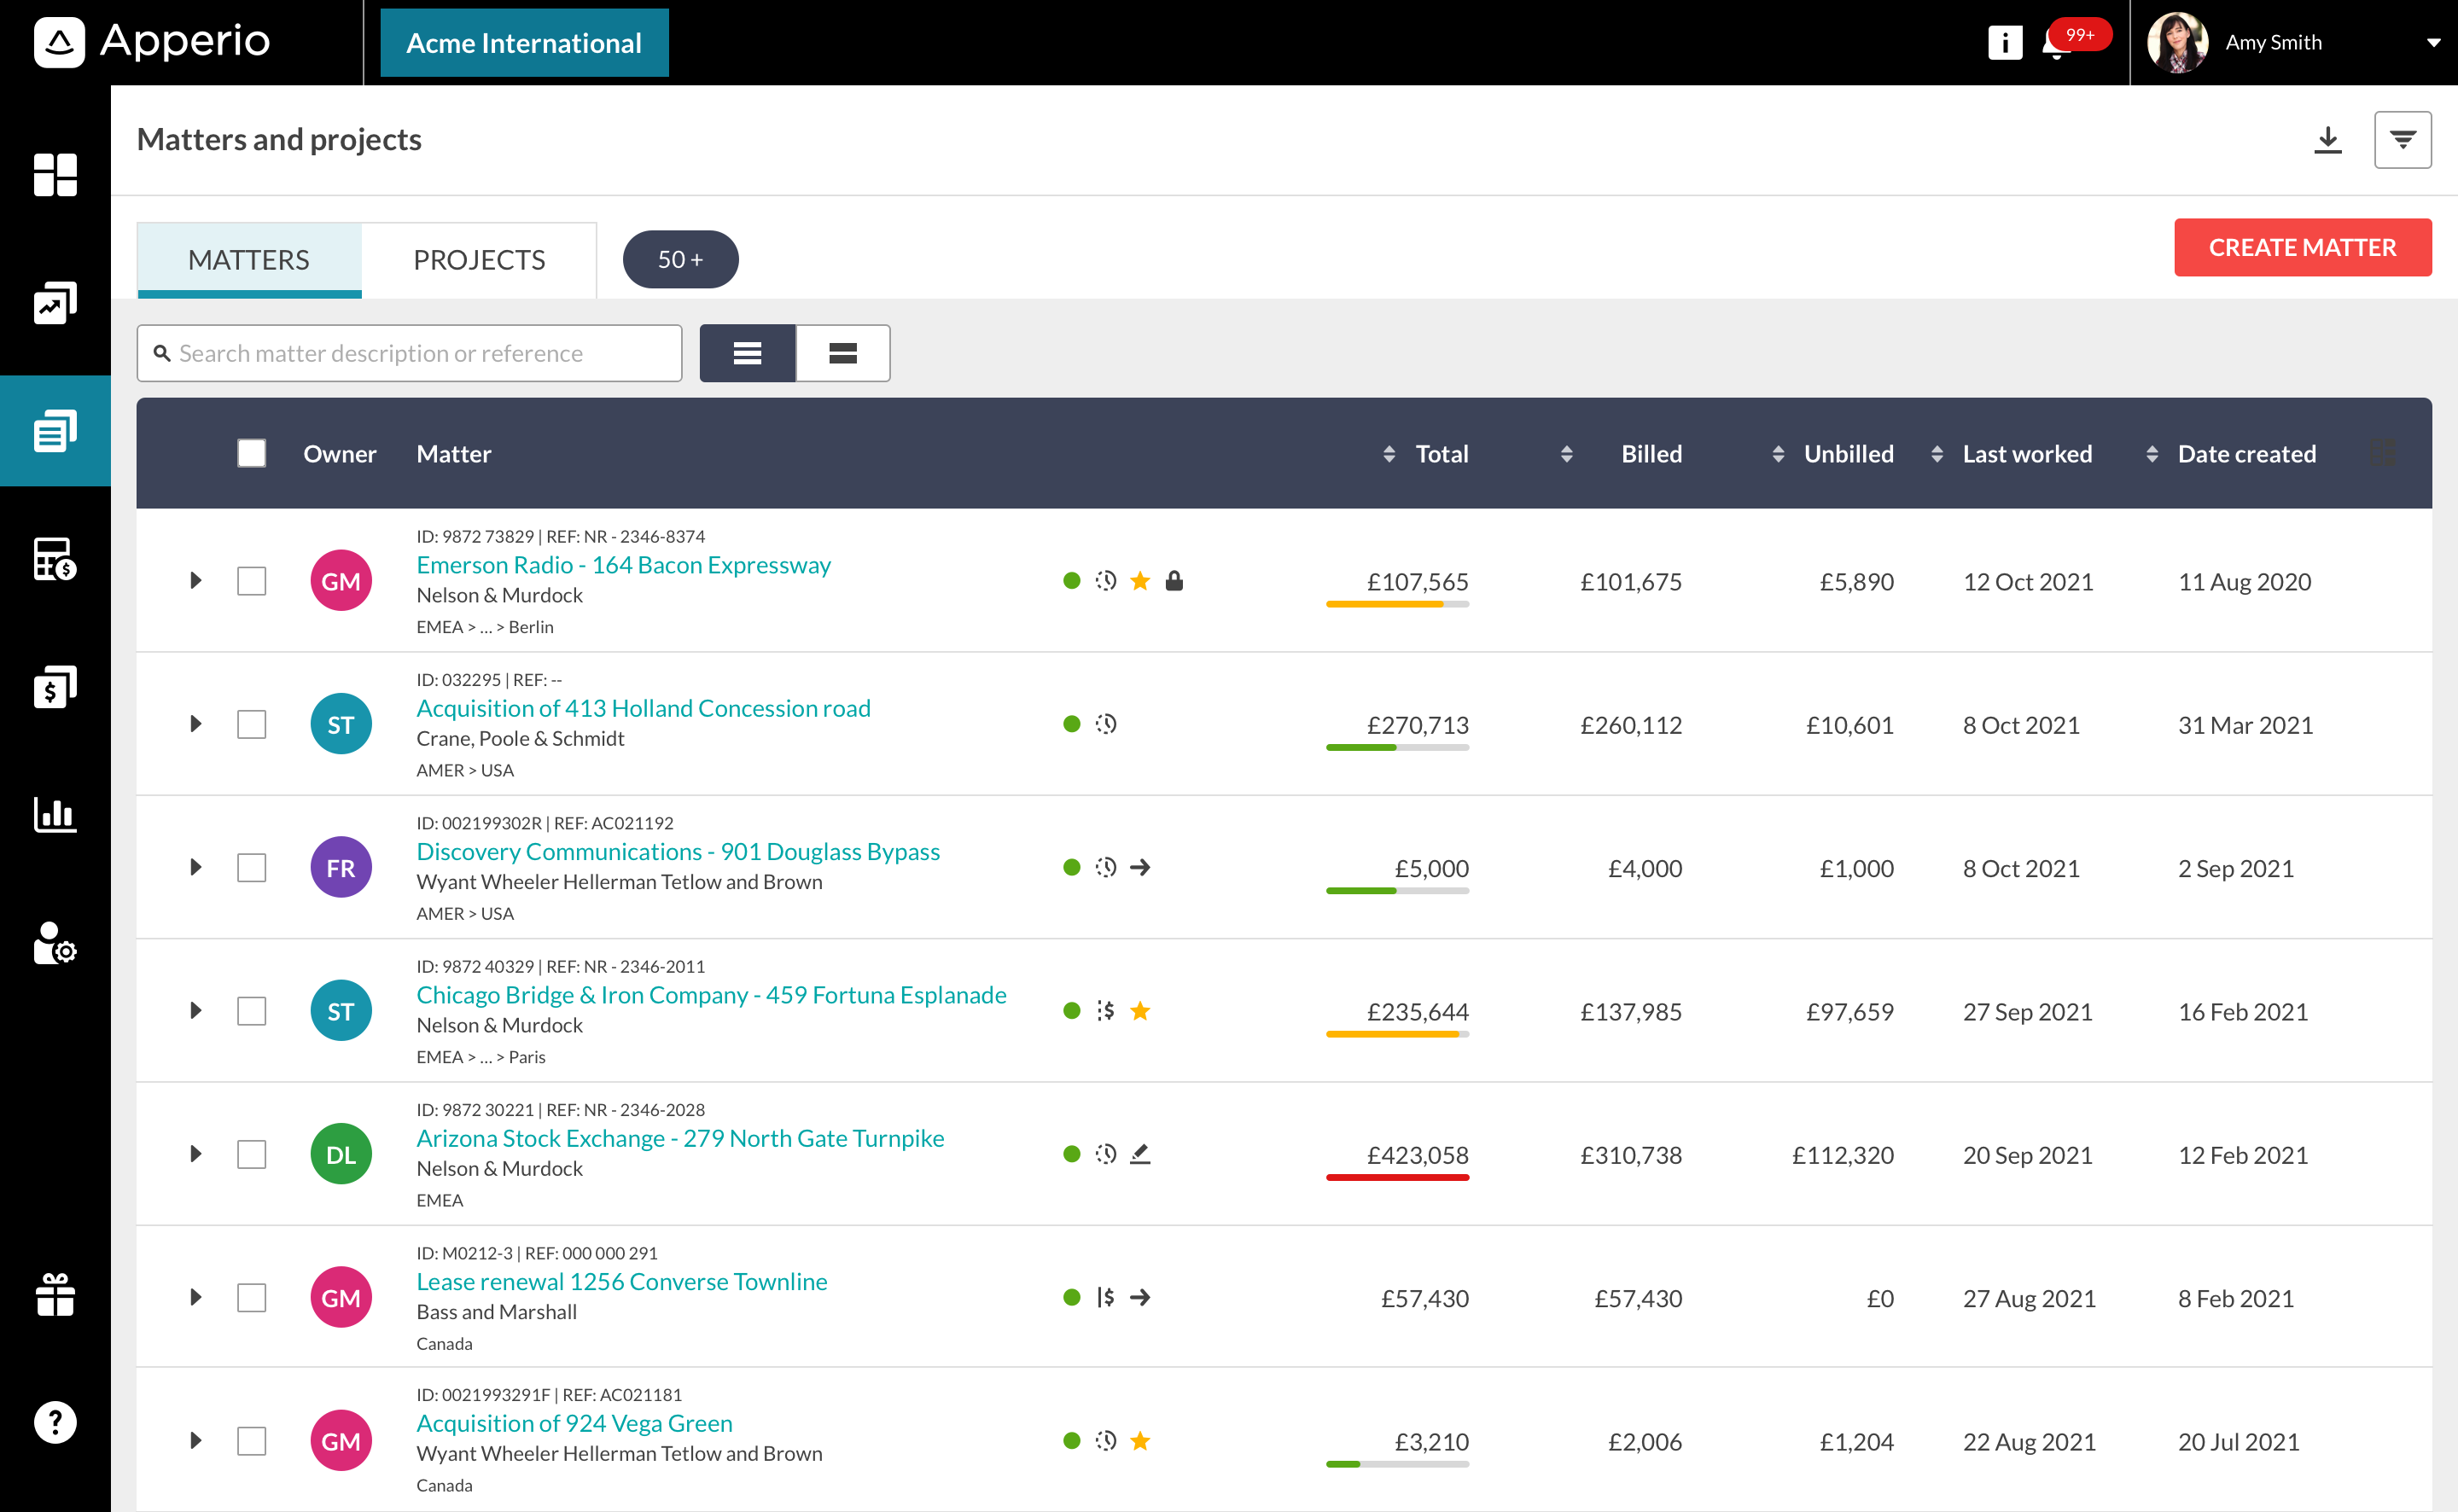Switch to the PROJECTS tab
Viewport: 2458px width, 1512px height.
point(480,259)
